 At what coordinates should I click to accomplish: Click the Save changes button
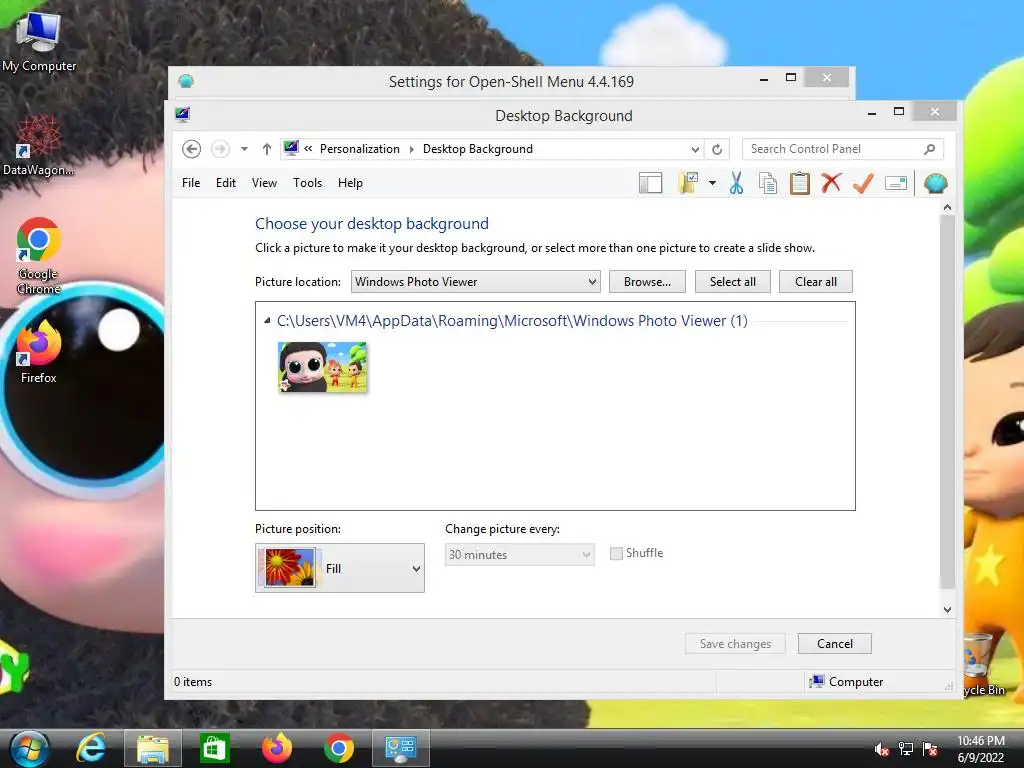point(735,644)
